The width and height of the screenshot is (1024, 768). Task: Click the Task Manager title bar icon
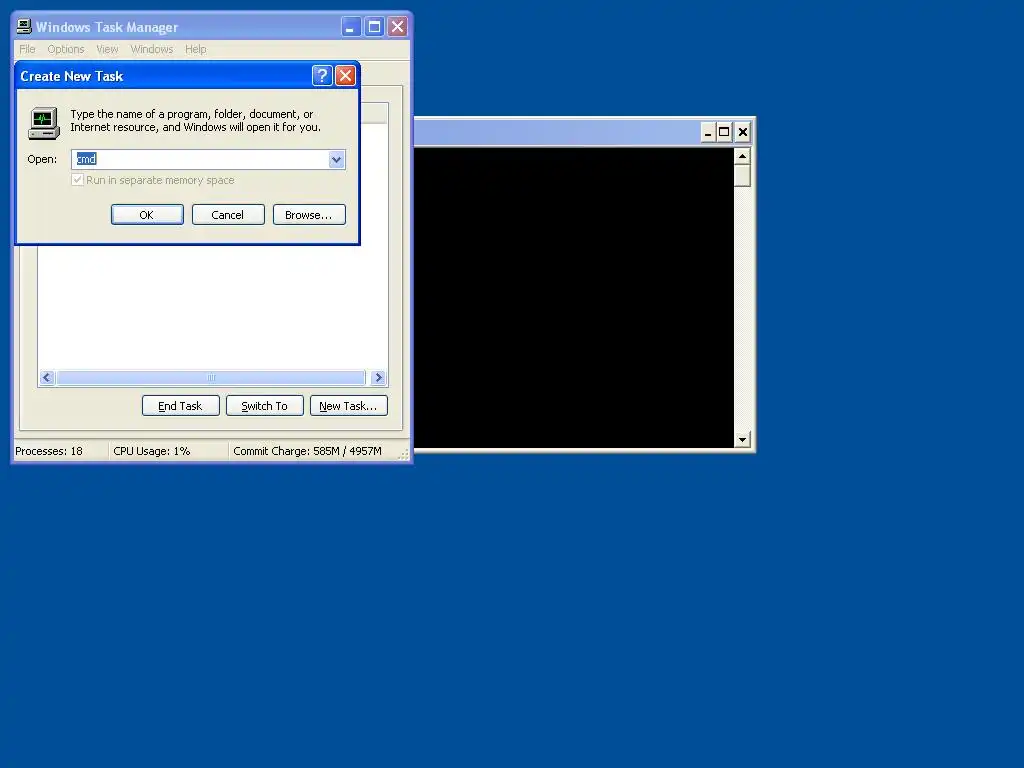coord(24,26)
